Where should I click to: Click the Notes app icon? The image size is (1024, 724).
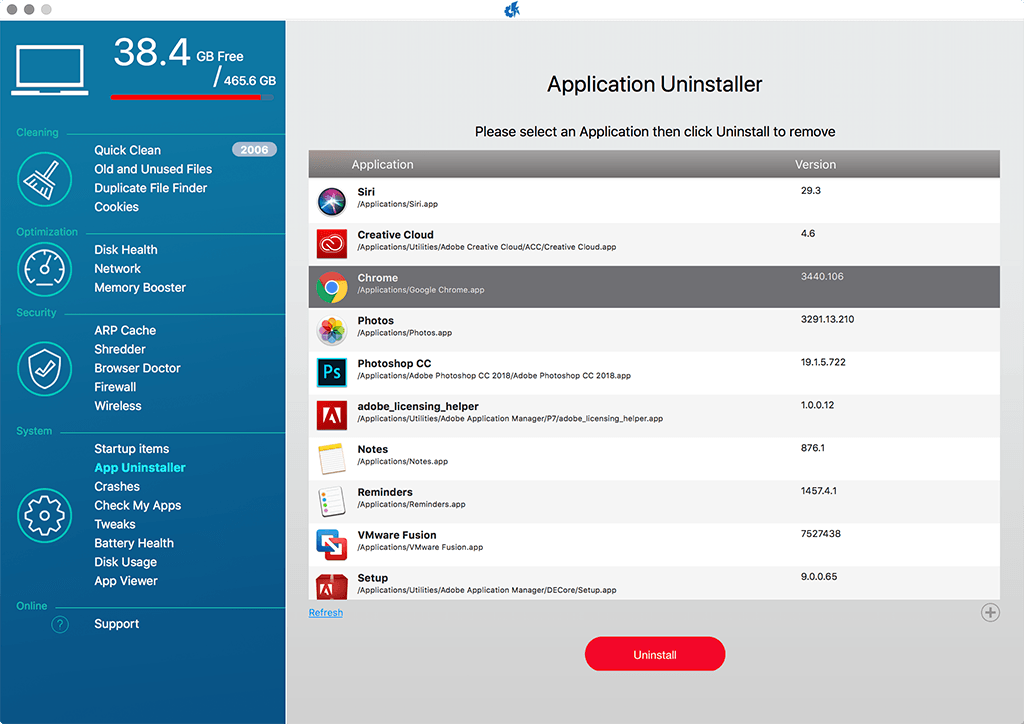332,459
